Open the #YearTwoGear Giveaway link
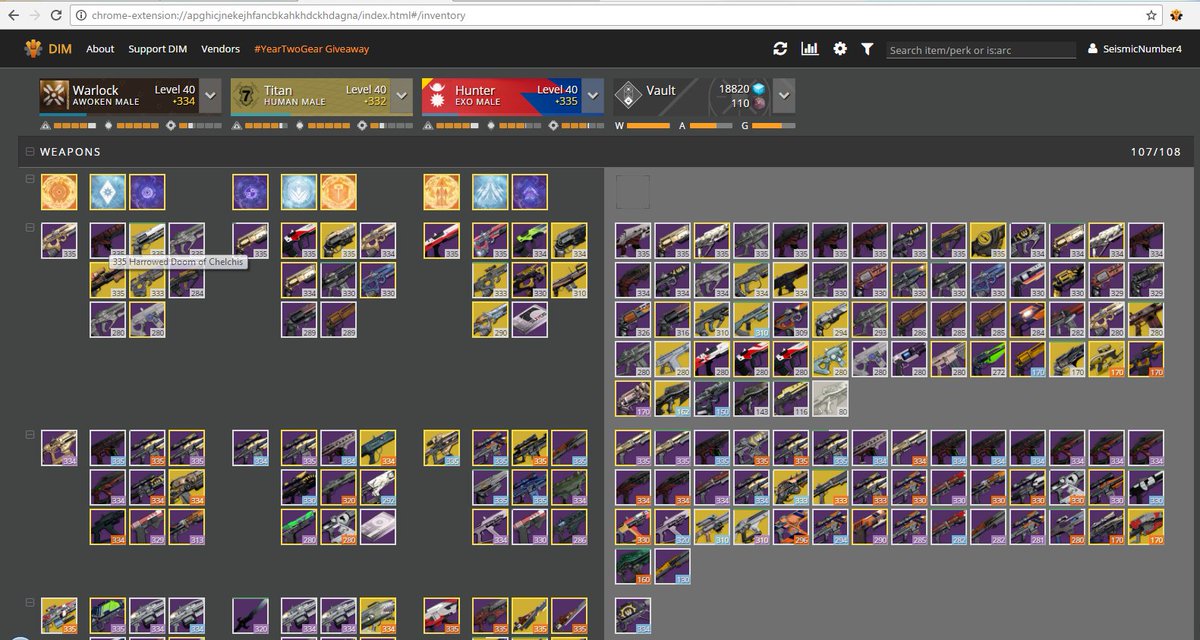This screenshot has width=1200, height=640. click(x=311, y=49)
